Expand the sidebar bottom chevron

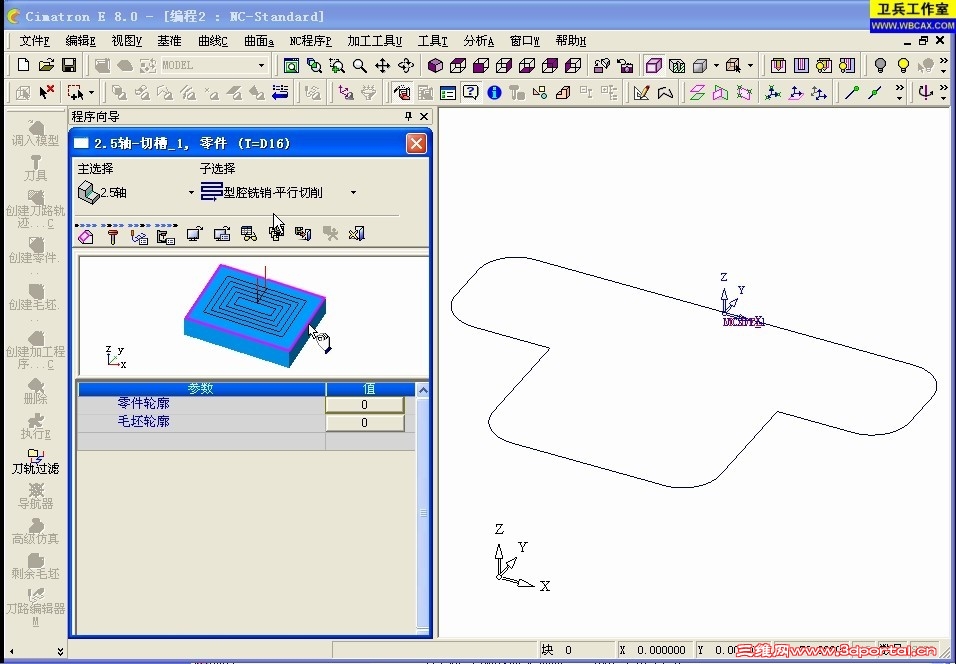click(60, 651)
